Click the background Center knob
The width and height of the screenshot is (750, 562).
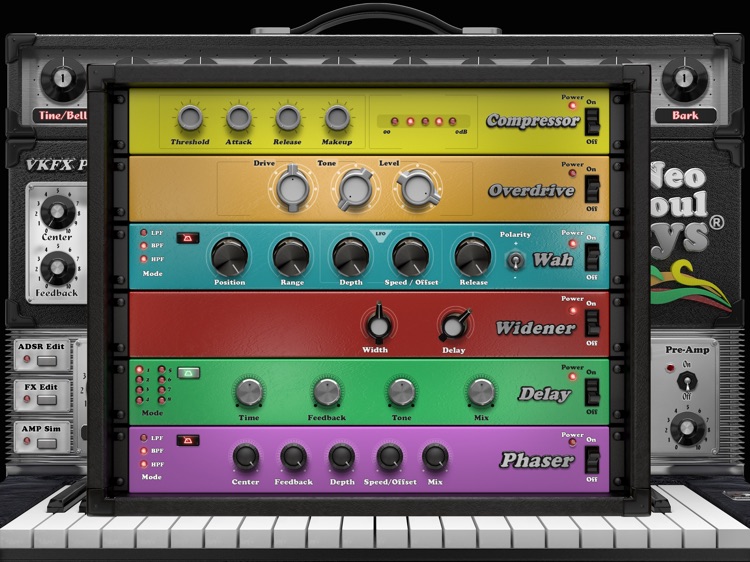tap(57, 212)
